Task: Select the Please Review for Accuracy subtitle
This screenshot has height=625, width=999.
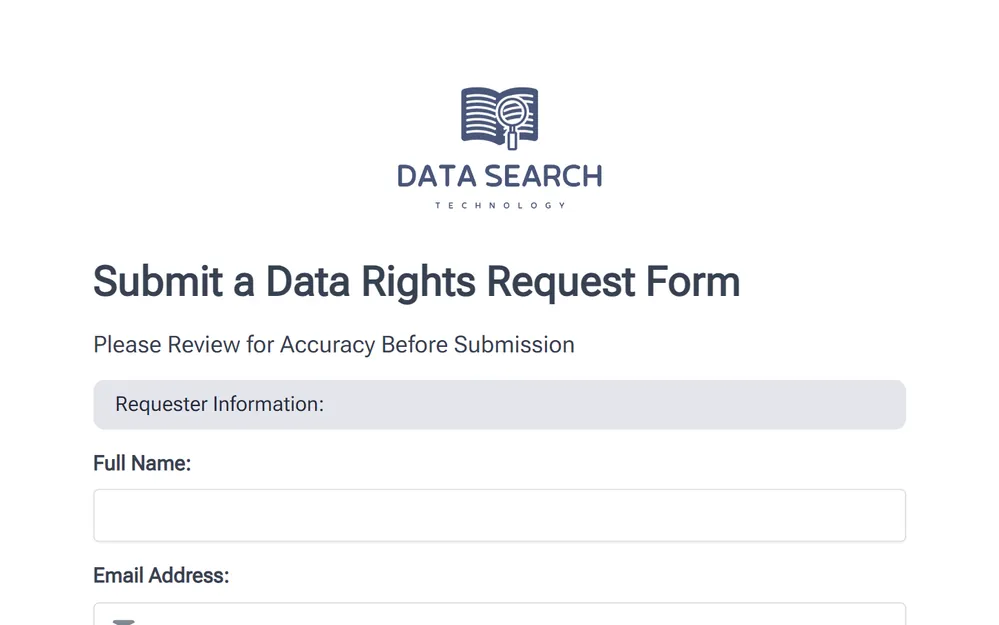Action: (x=334, y=344)
